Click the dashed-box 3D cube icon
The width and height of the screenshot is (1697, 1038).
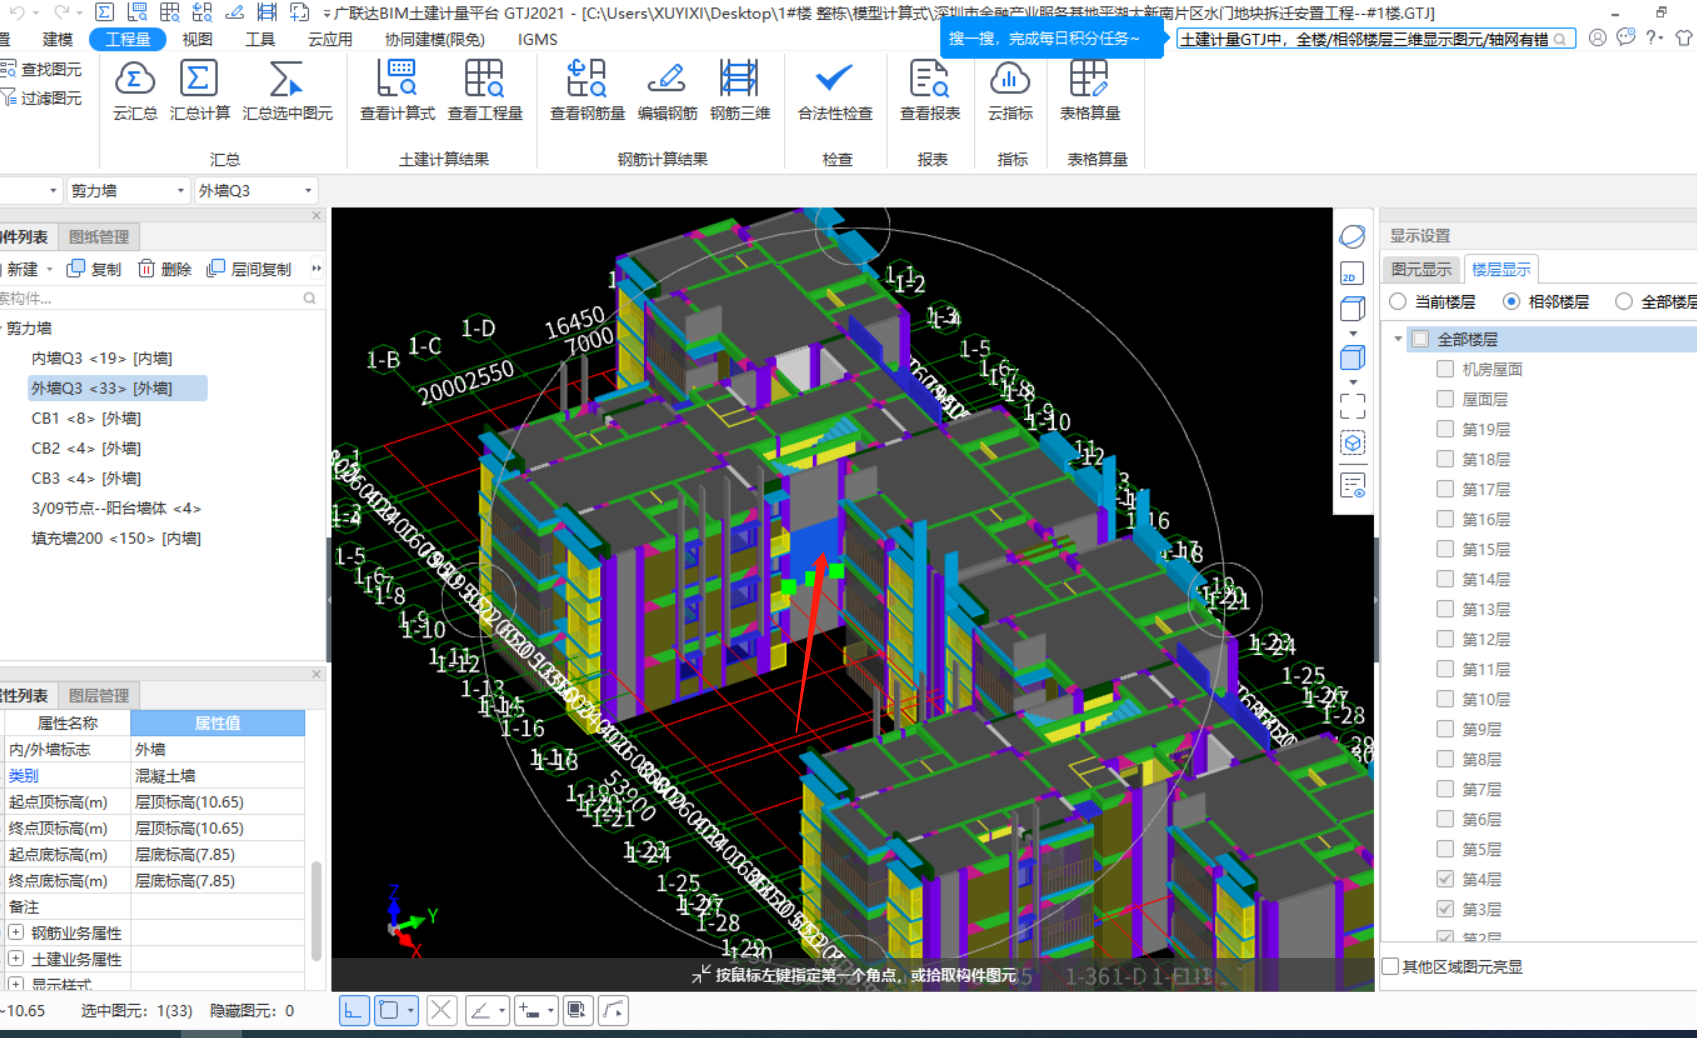pos(1352,443)
